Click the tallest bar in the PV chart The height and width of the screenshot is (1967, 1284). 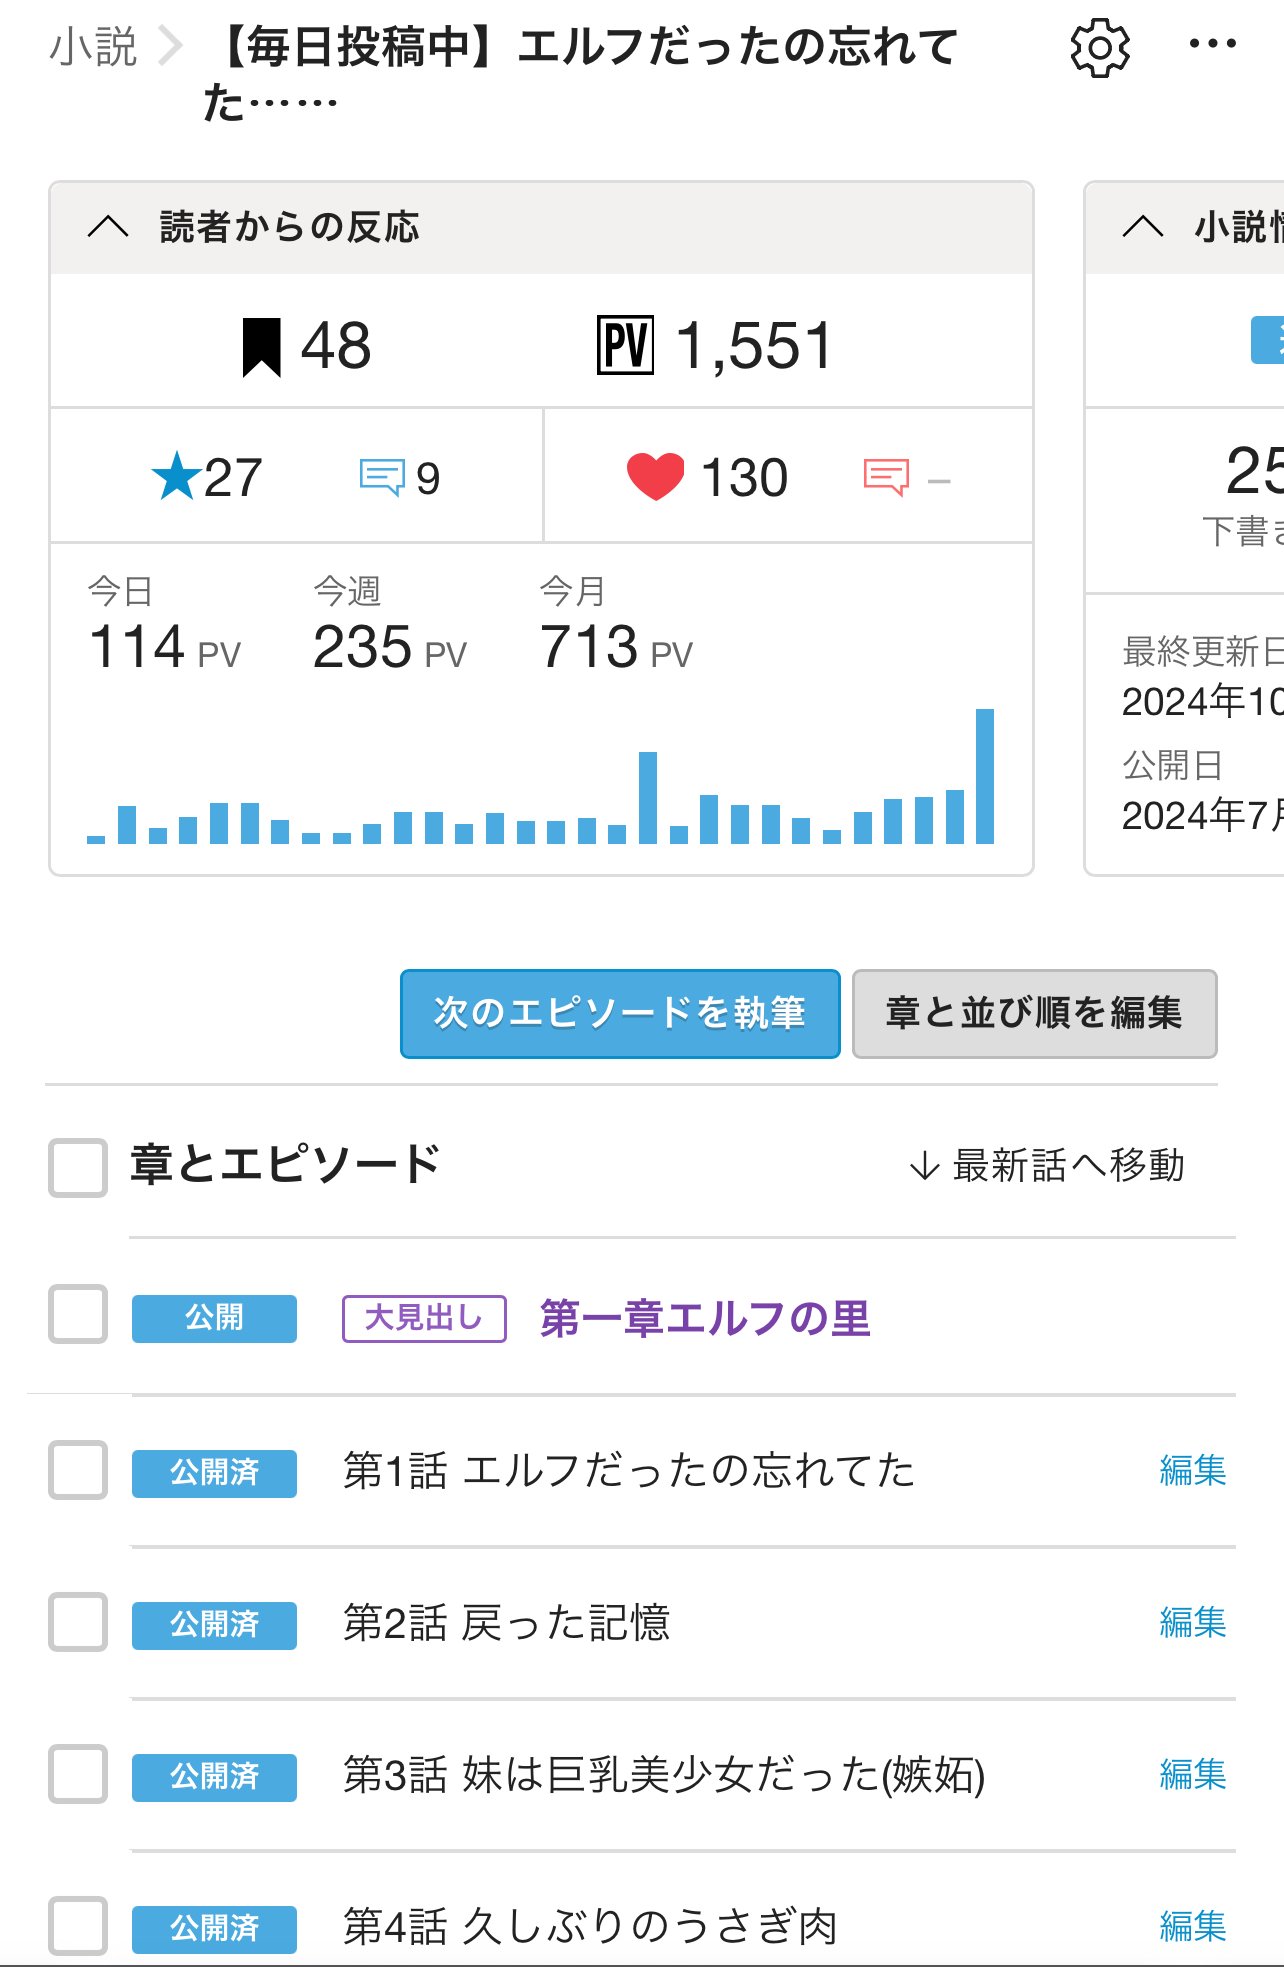point(985,776)
